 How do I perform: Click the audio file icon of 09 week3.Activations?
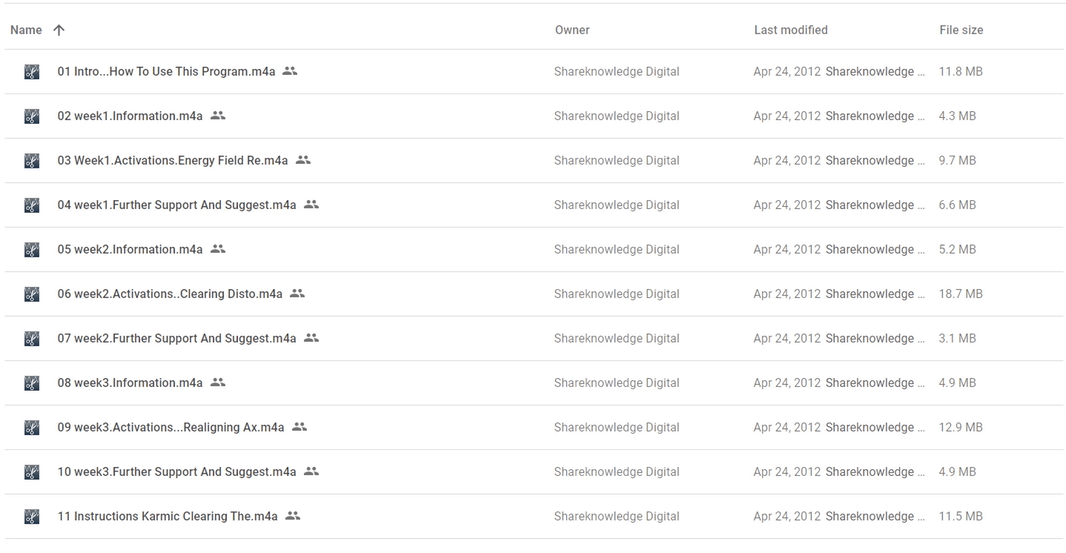(x=31, y=427)
